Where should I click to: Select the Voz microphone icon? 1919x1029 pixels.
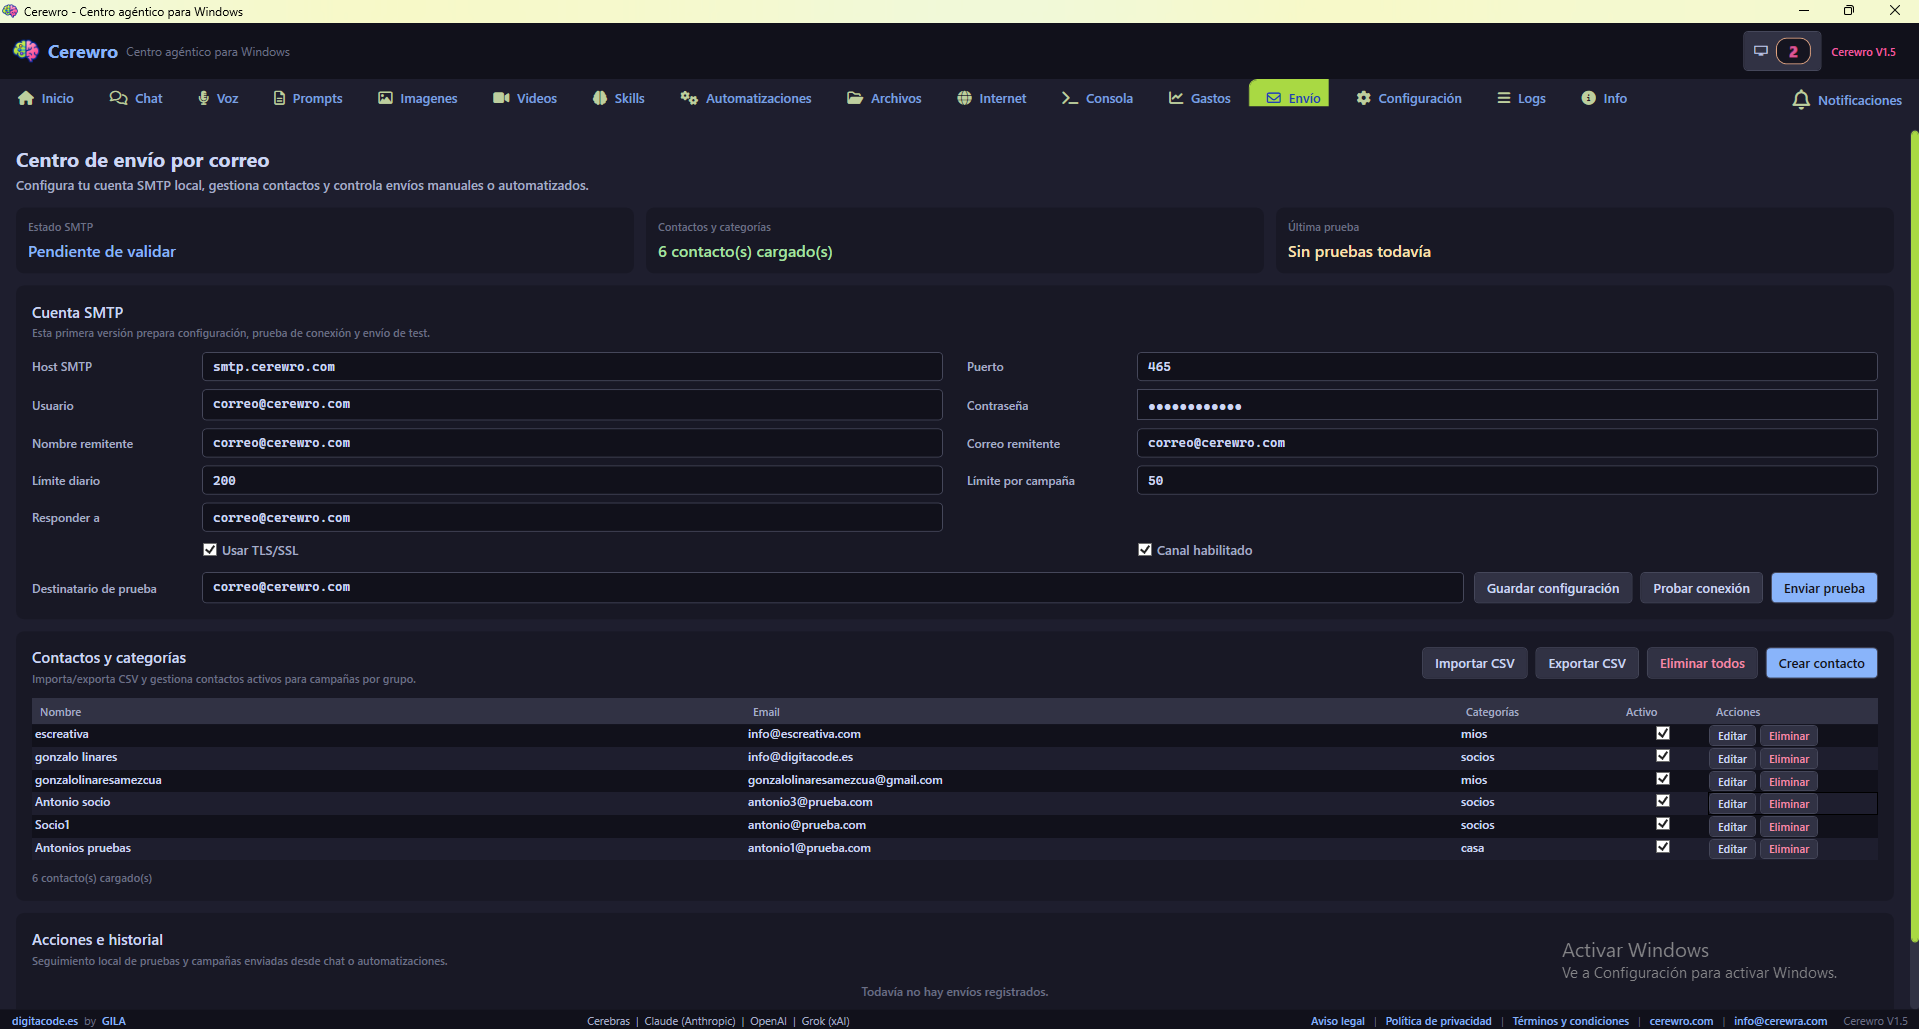204,98
